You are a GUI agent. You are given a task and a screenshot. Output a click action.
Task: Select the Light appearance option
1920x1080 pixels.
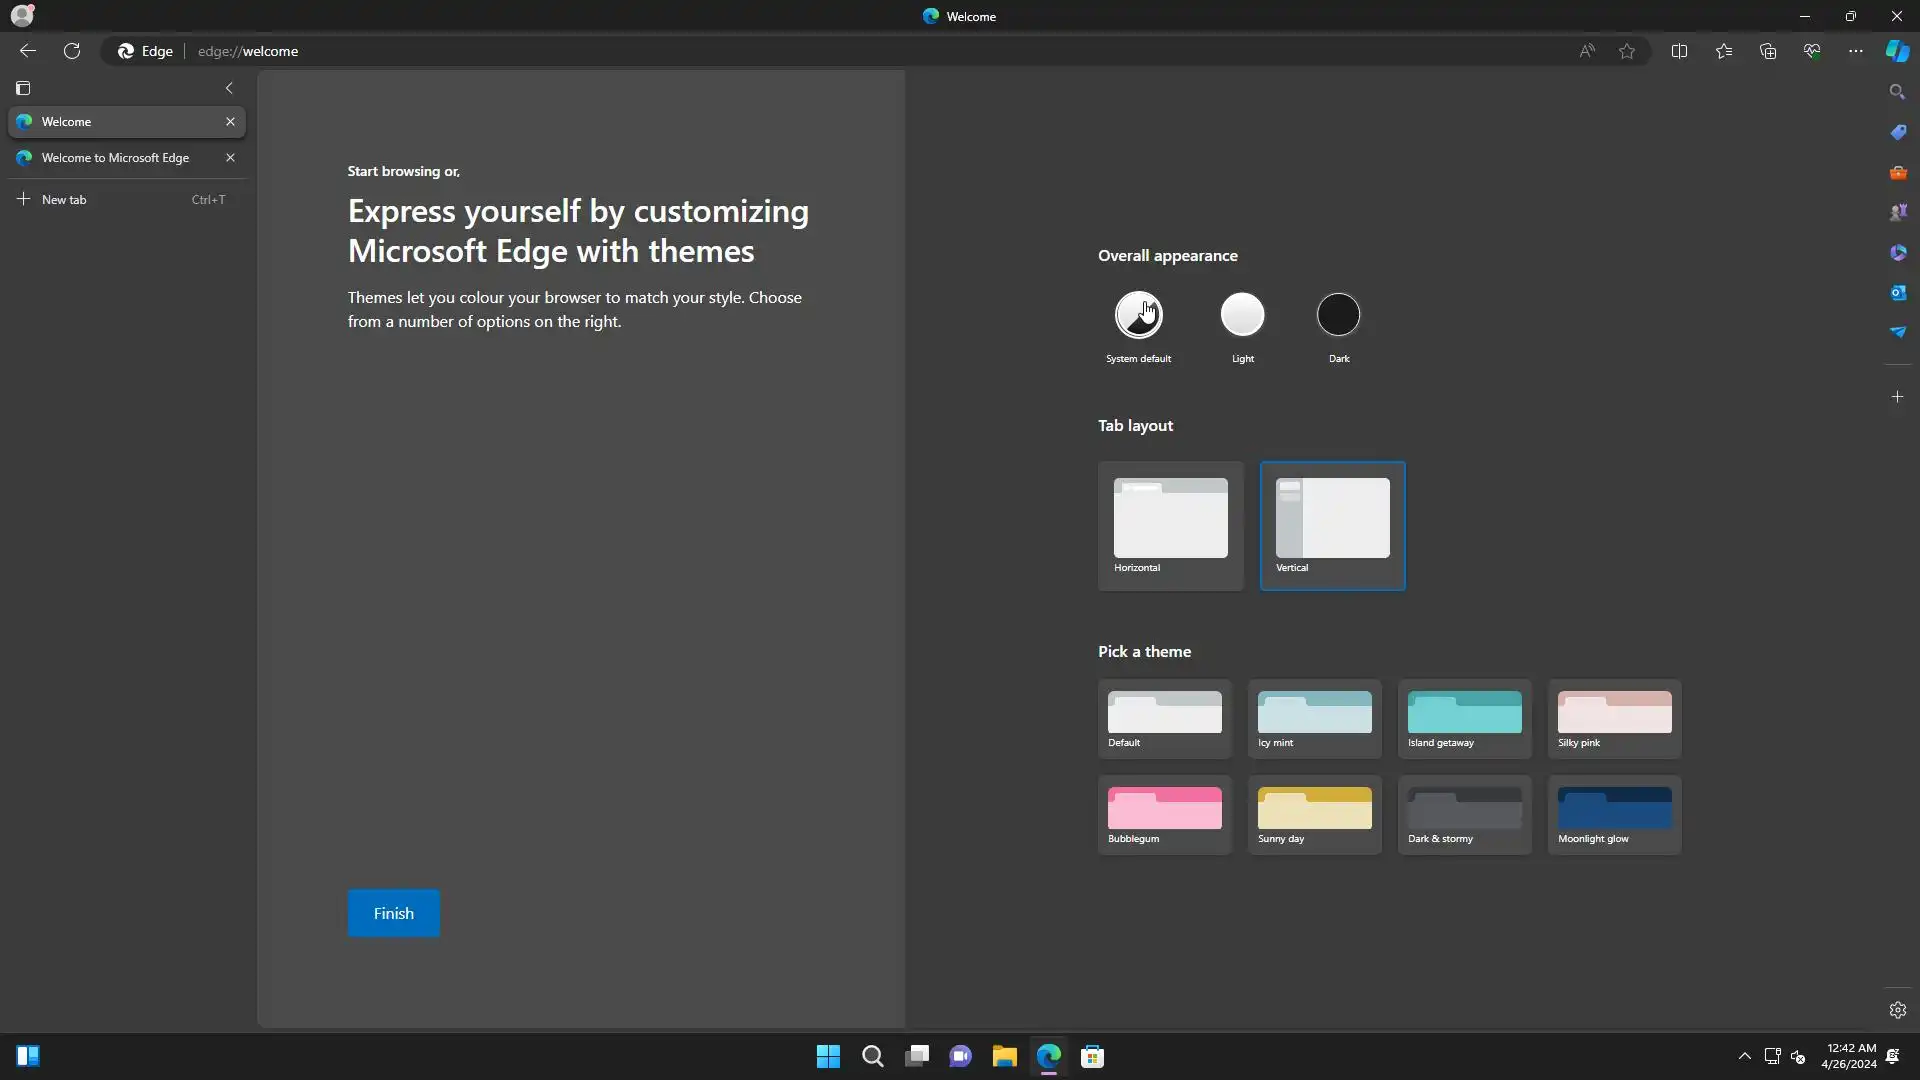1242,315
